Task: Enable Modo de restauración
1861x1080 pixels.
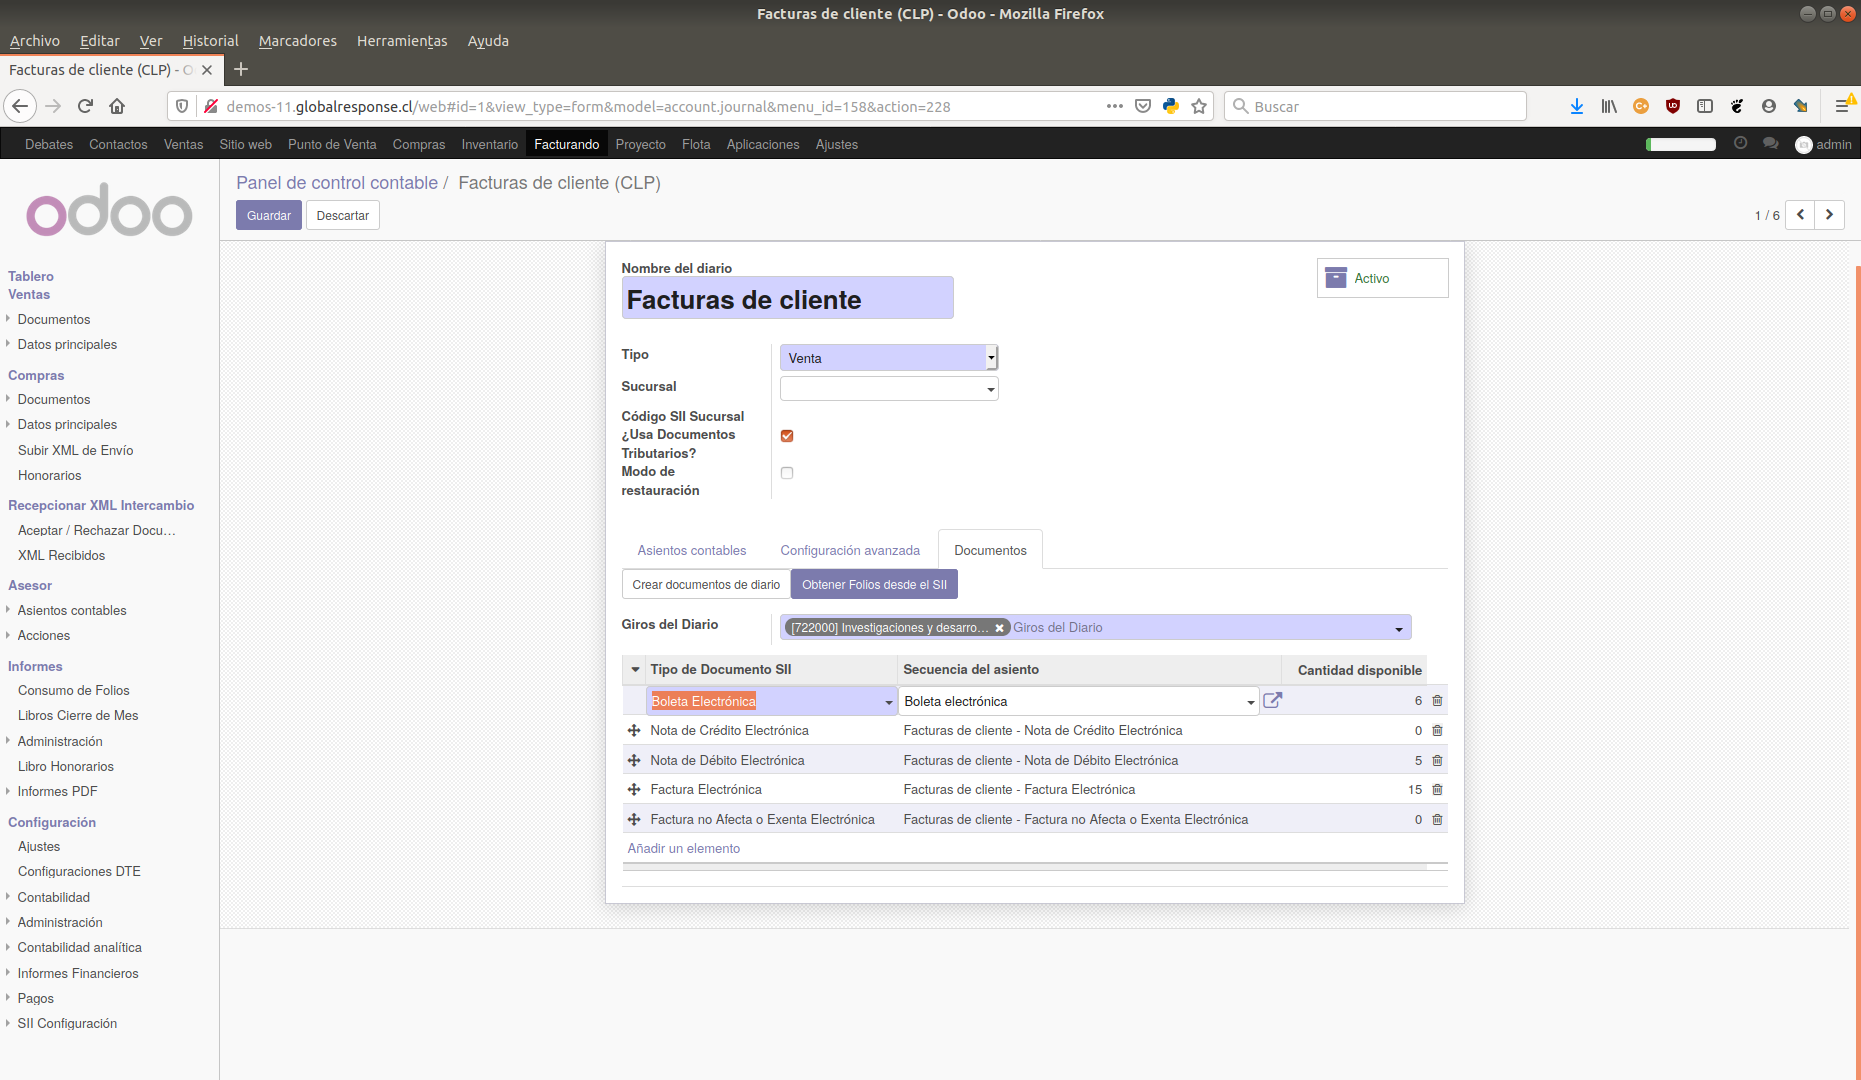Action: [x=787, y=472]
